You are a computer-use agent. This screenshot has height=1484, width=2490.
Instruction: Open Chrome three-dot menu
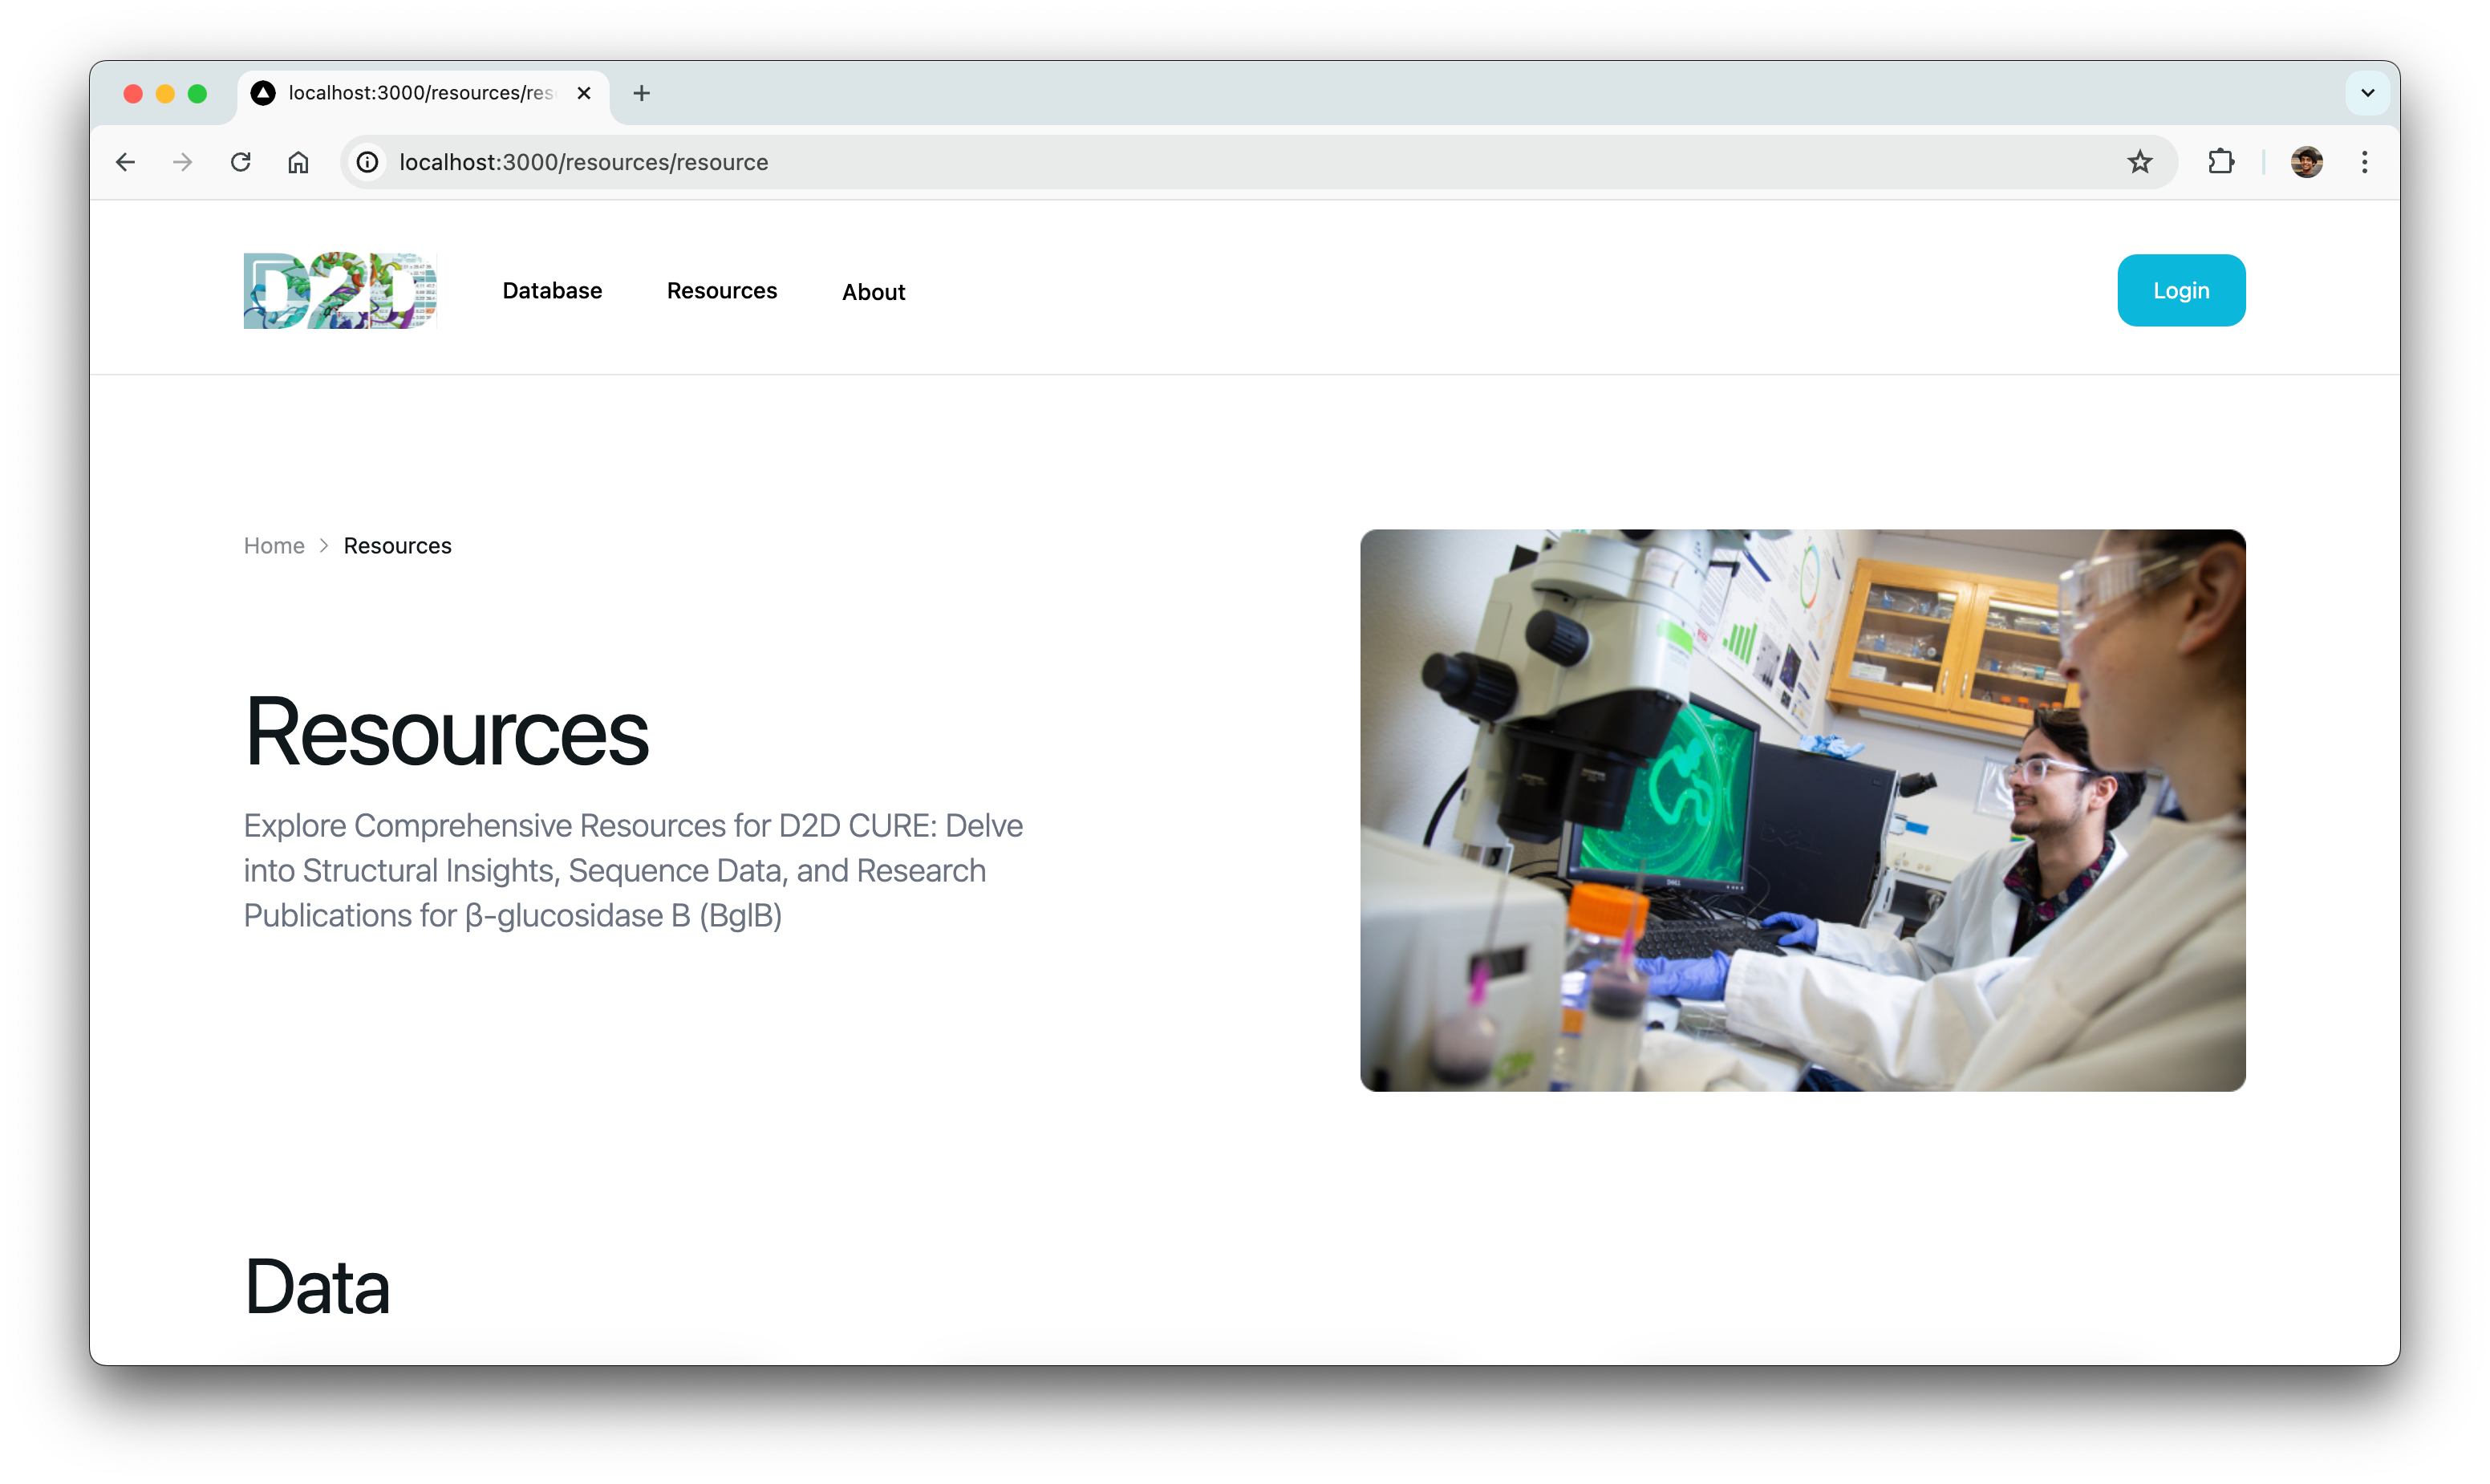click(2364, 162)
